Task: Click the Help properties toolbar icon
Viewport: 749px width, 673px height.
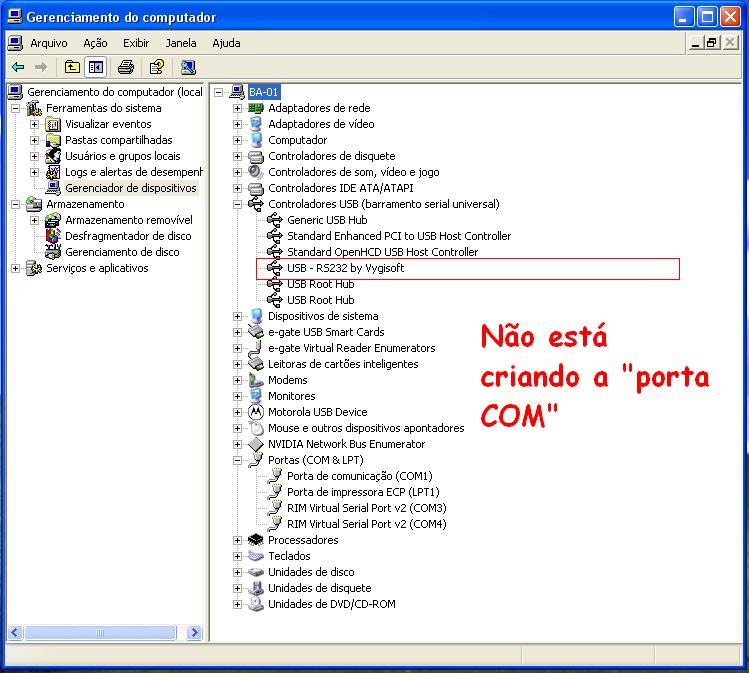Action: point(157,67)
